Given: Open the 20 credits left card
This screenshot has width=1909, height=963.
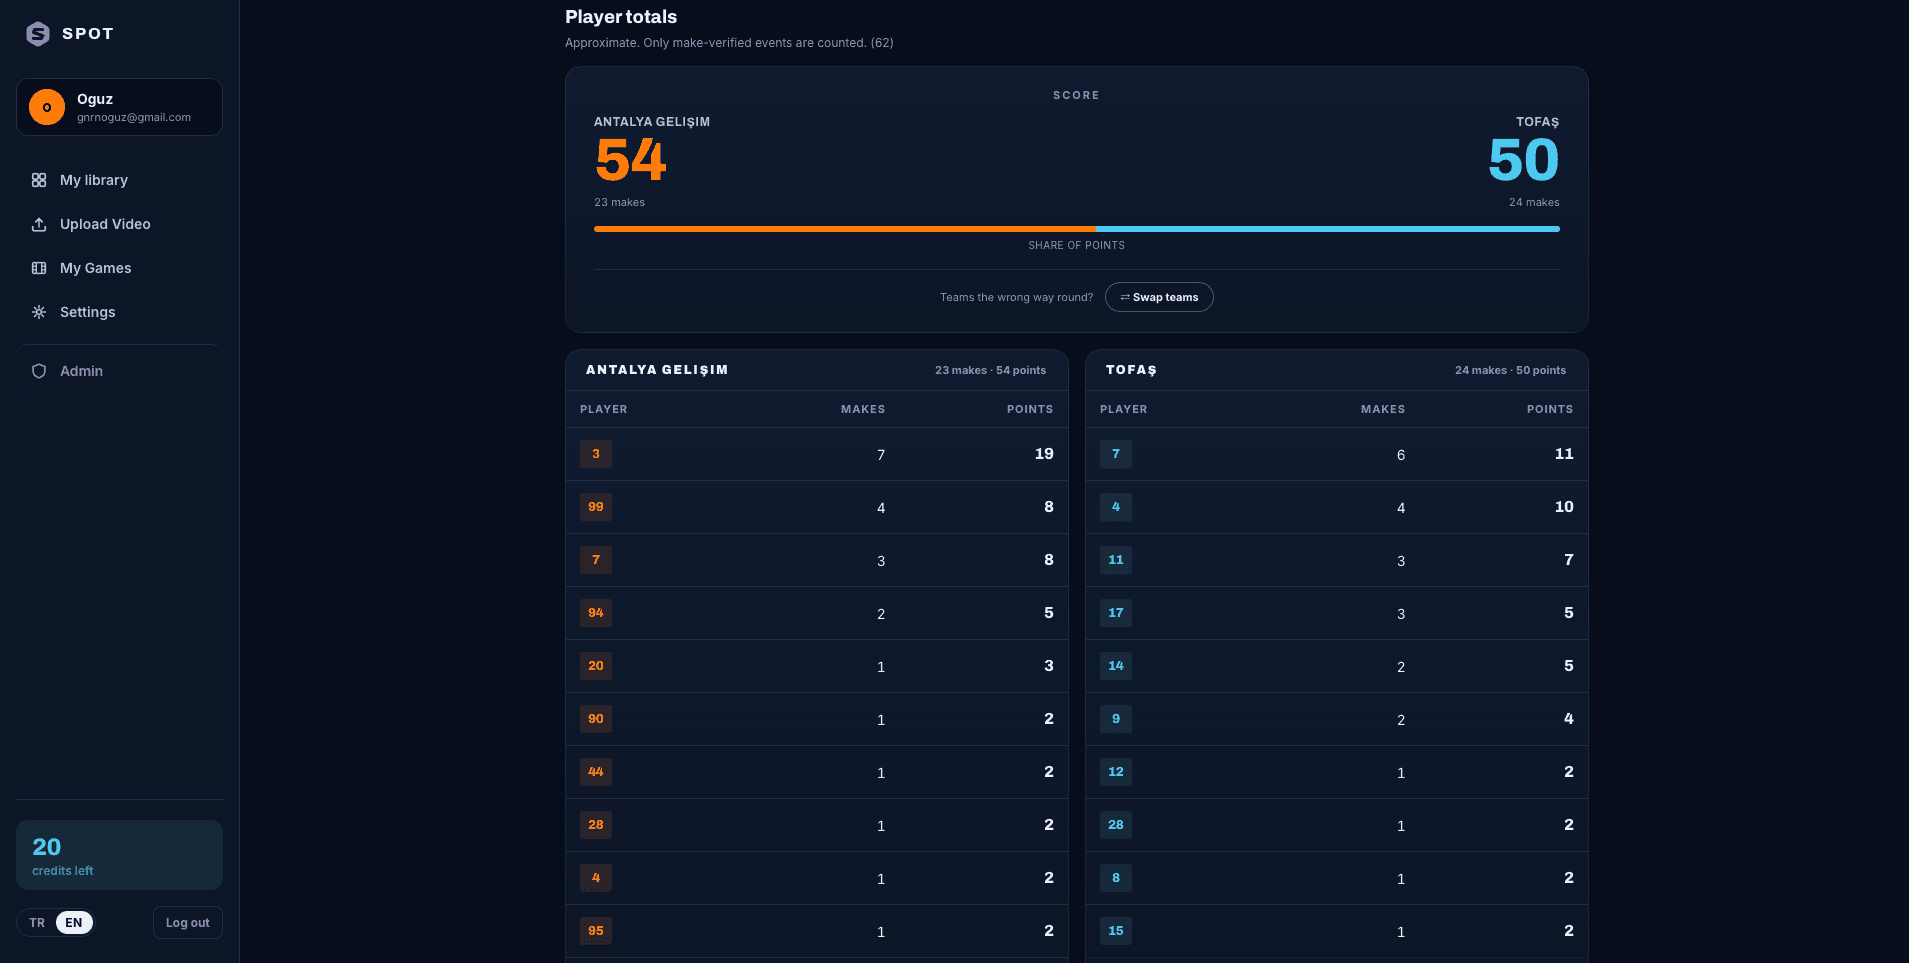Looking at the screenshot, I should click(119, 855).
